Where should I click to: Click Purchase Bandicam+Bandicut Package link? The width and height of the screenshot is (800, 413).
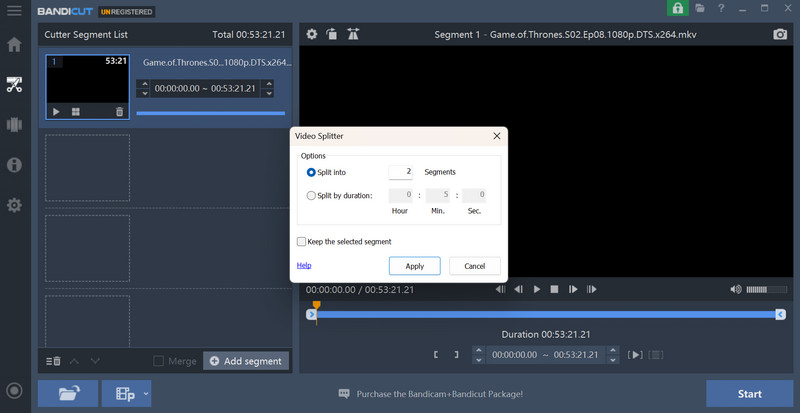pos(439,394)
